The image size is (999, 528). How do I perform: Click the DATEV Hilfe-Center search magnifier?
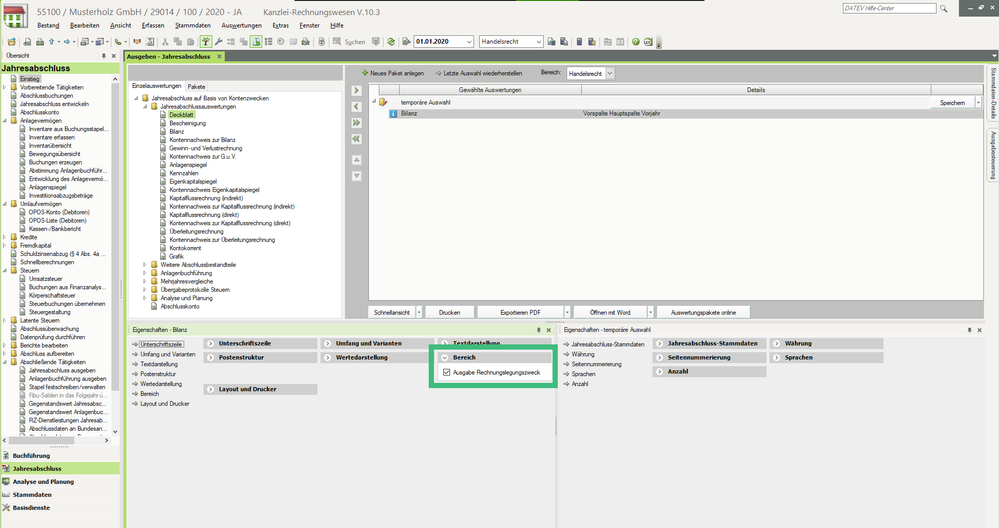(944, 8)
